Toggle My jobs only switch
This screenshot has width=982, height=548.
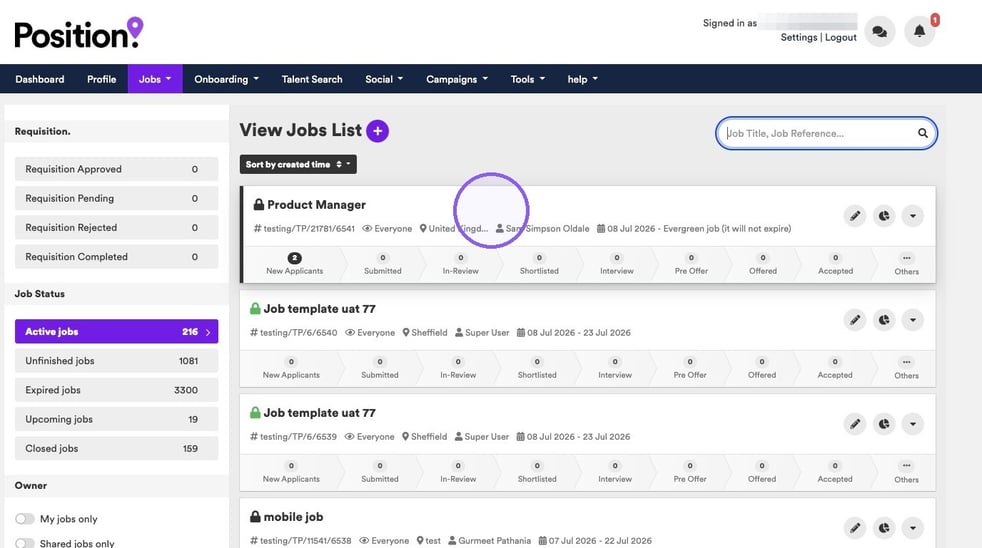[25, 519]
